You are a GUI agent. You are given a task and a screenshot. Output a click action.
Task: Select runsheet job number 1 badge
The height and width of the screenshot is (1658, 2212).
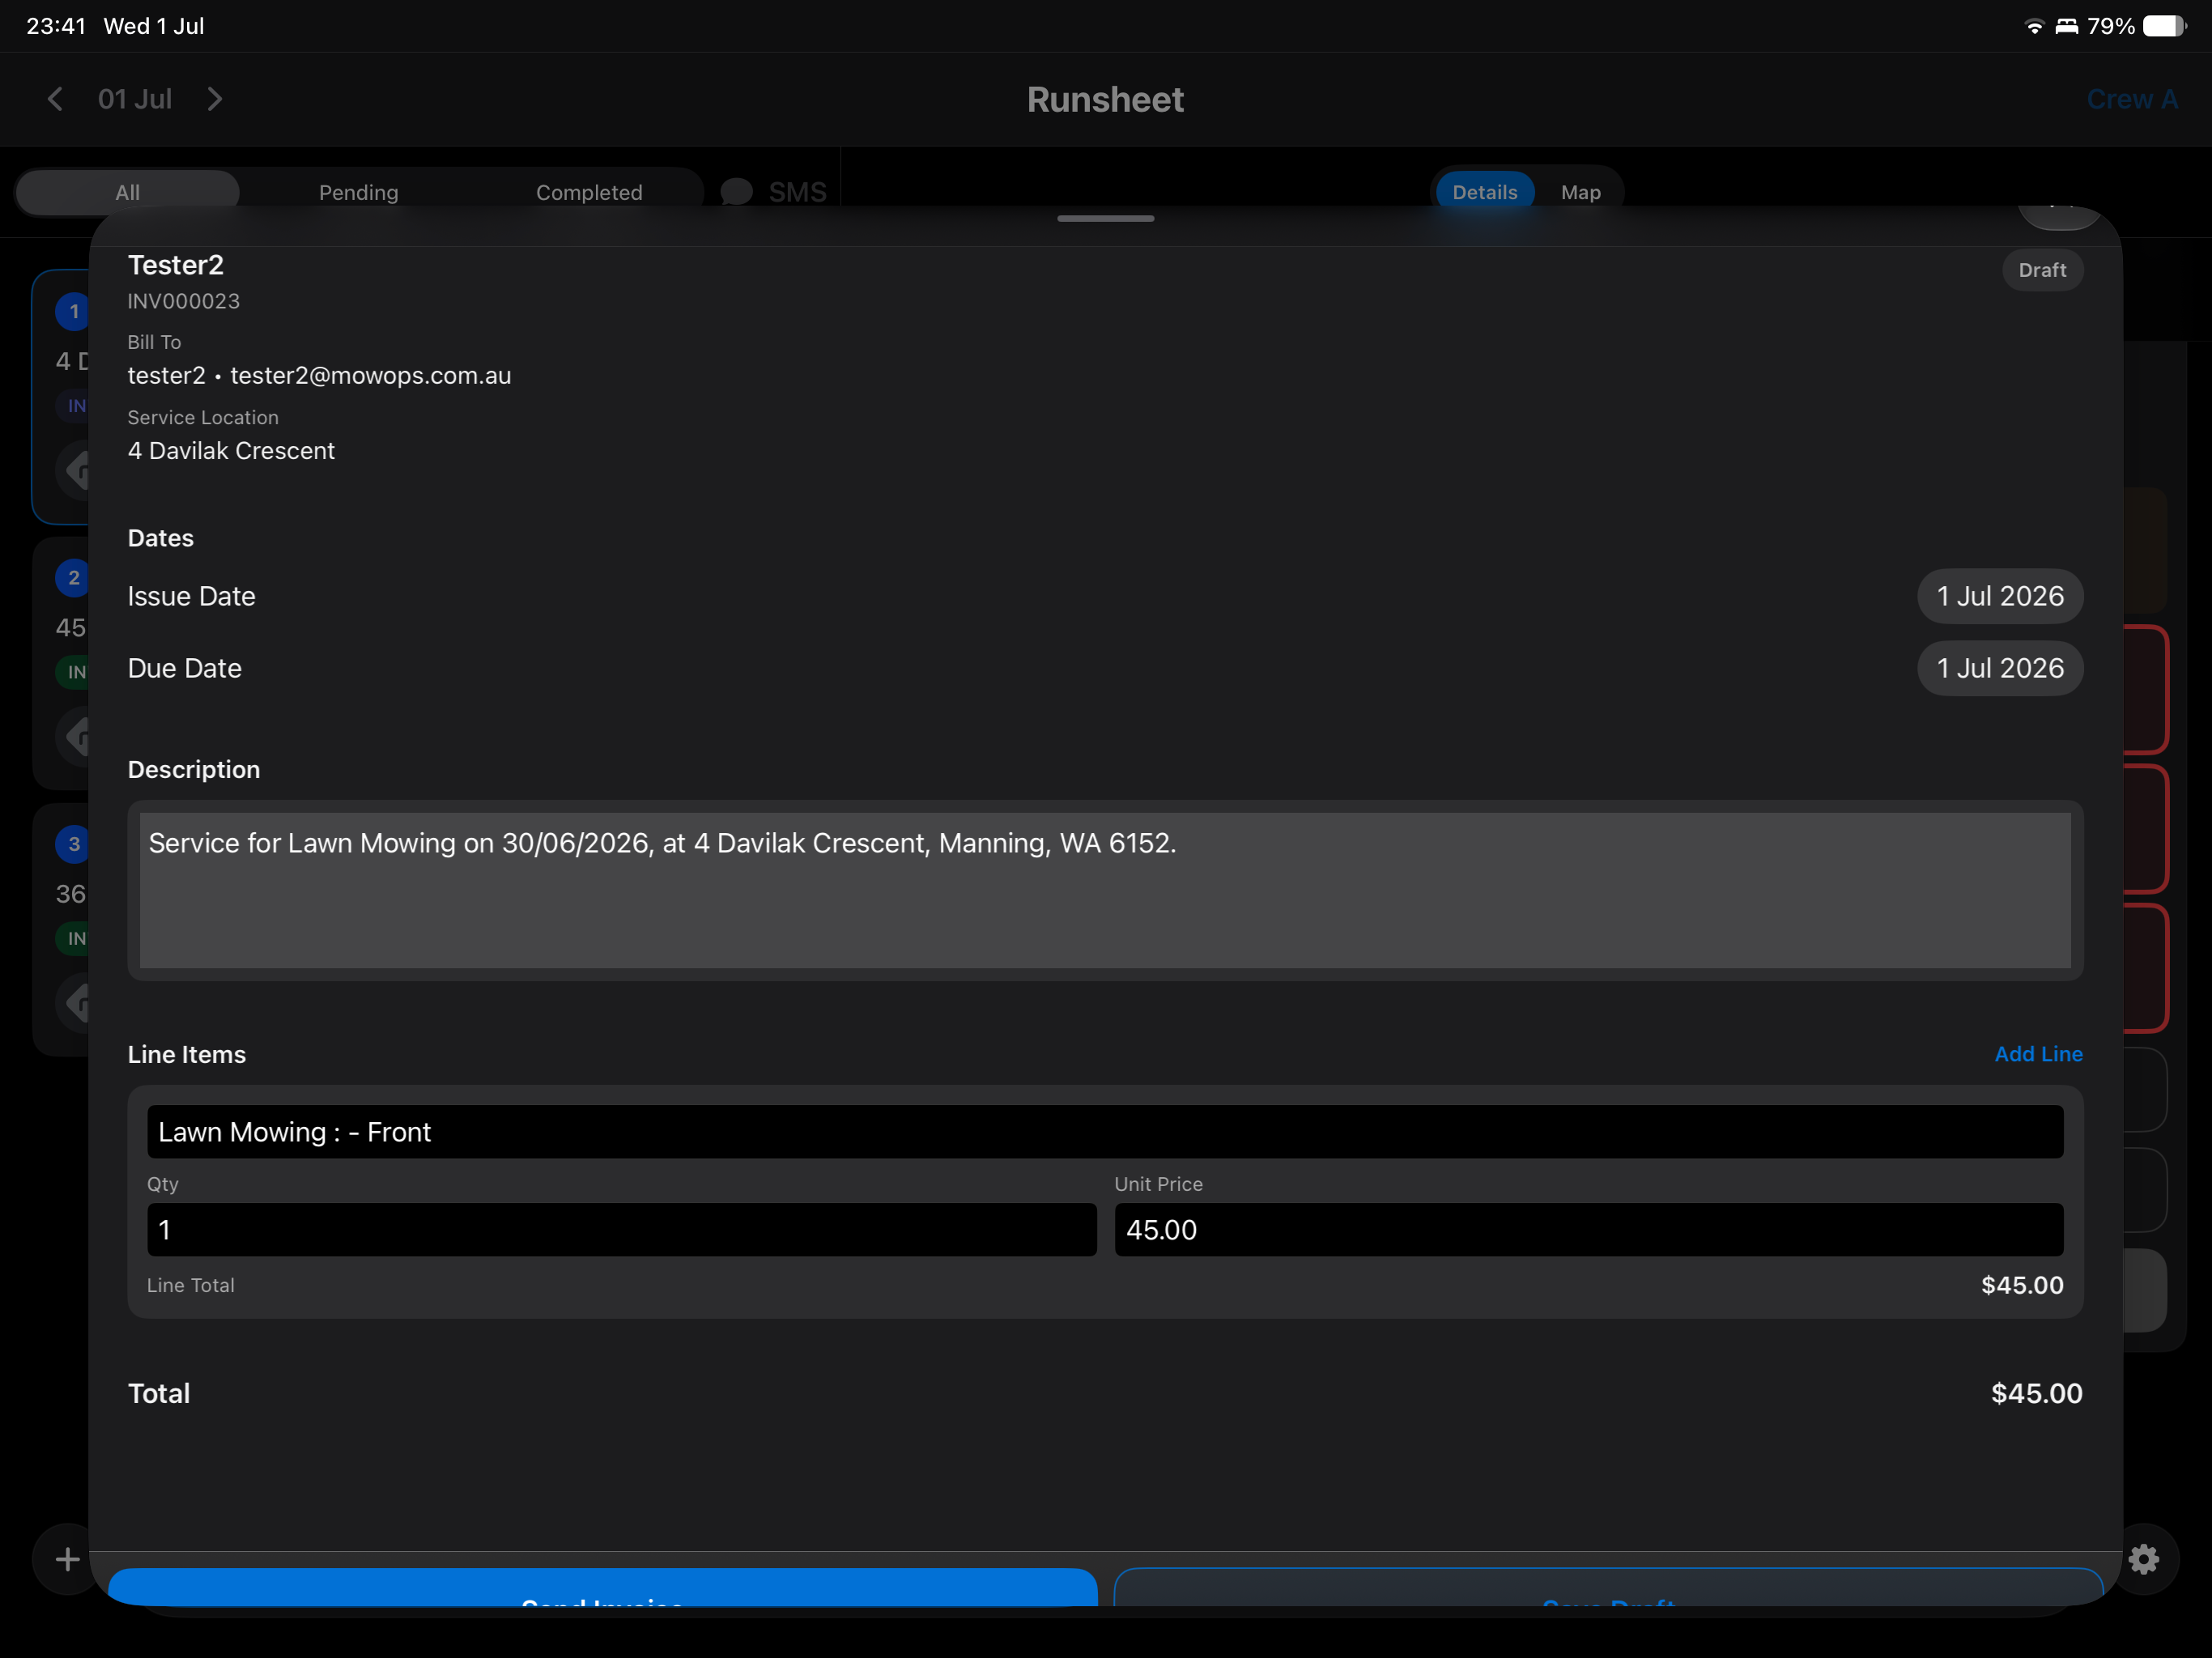73,311
